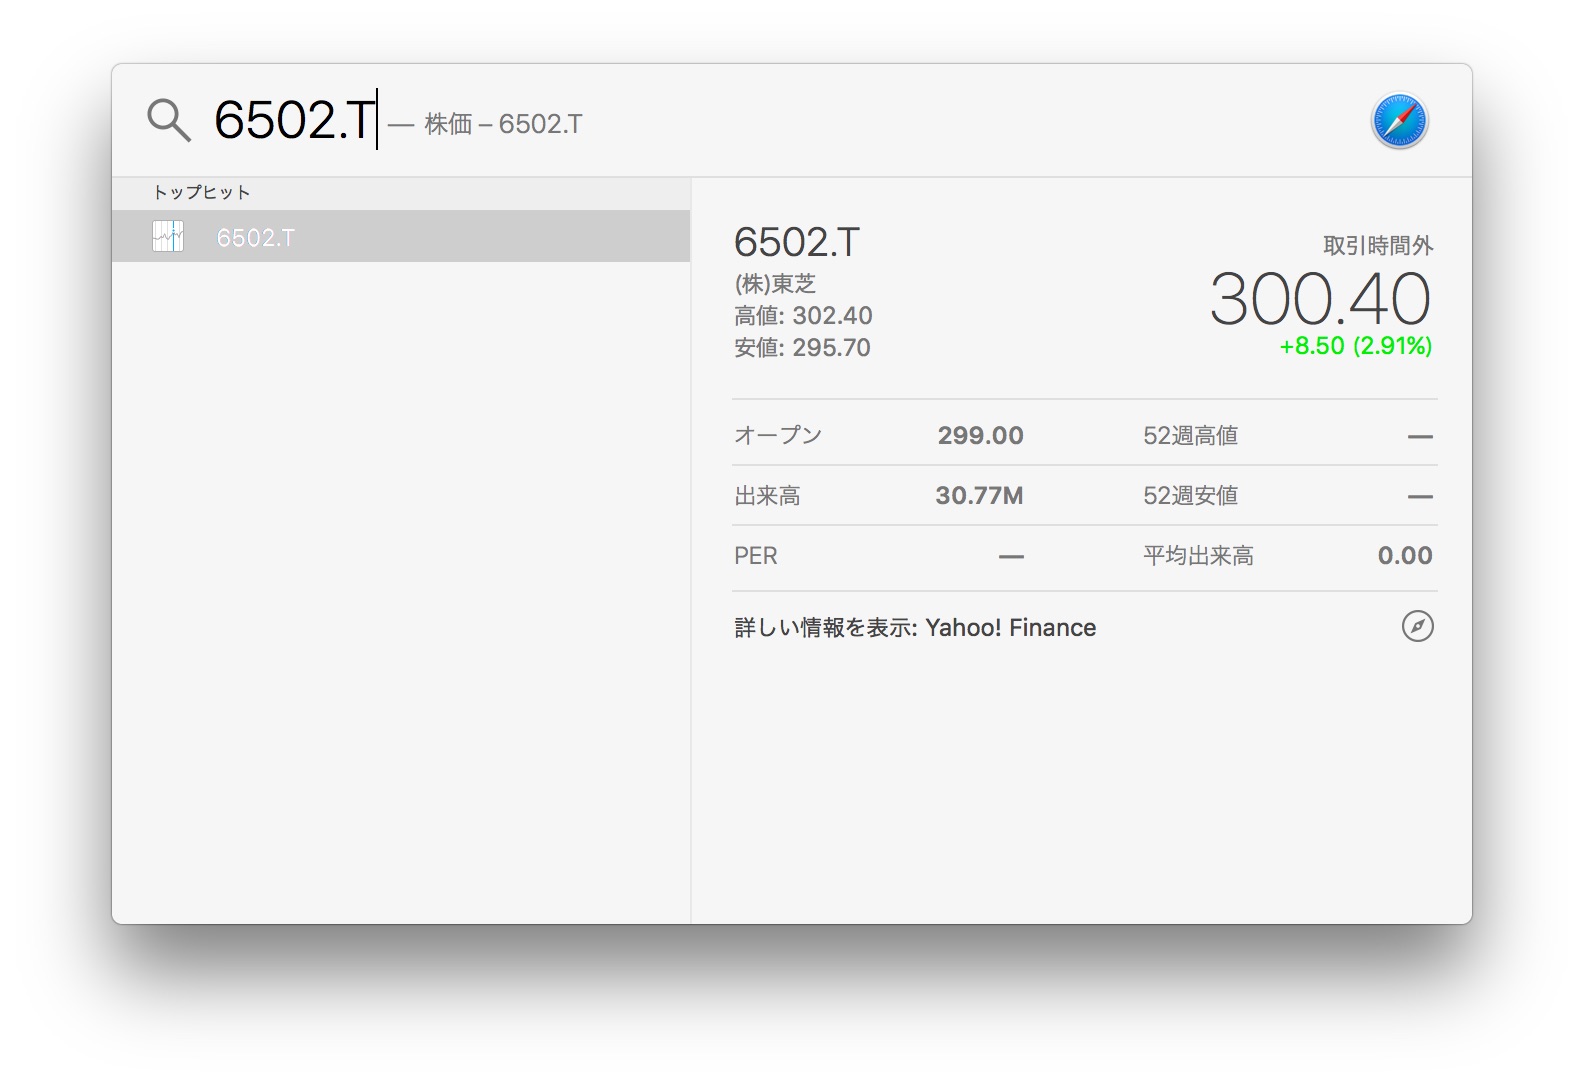This screenshot has width=1584, height=1084.
Task: Click the suggestion text 株価 – 6502.T
Action: point(503,124)
